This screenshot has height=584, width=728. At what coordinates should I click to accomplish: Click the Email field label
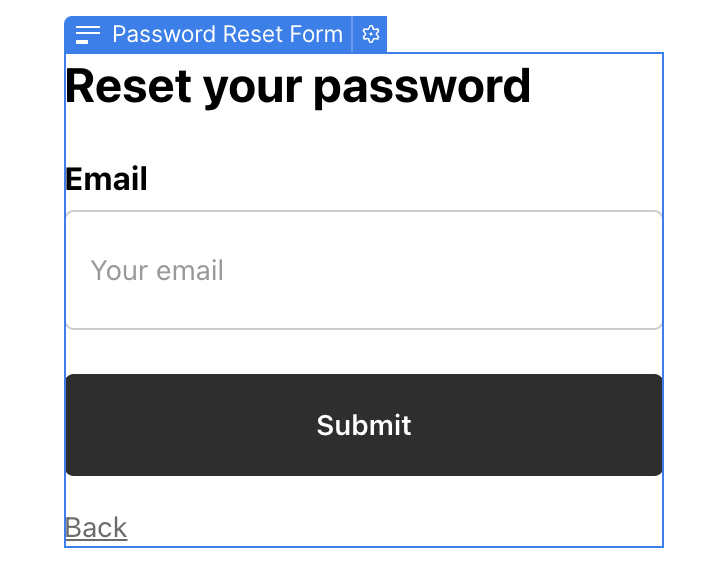106,179
